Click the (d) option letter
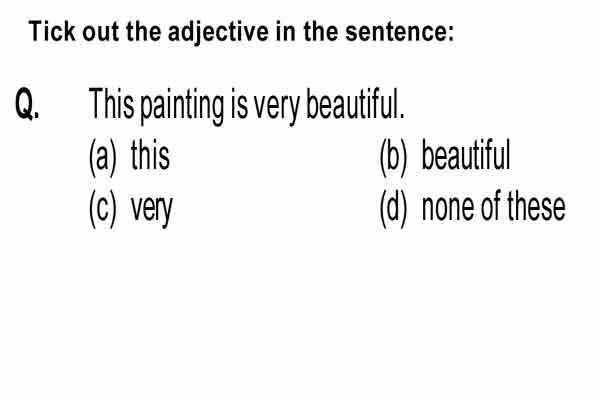Screen dimensions: 600x400 click(393, 210)
